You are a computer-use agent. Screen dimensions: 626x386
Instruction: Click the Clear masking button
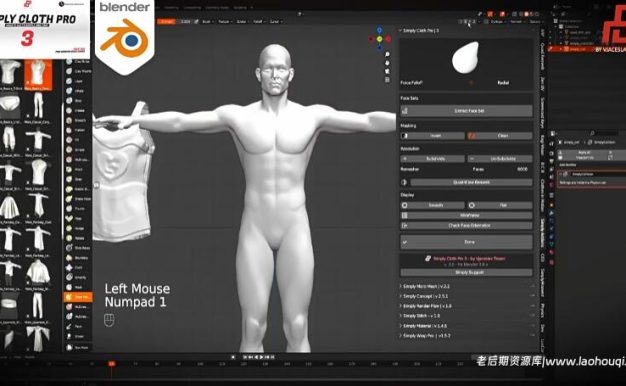500,136
